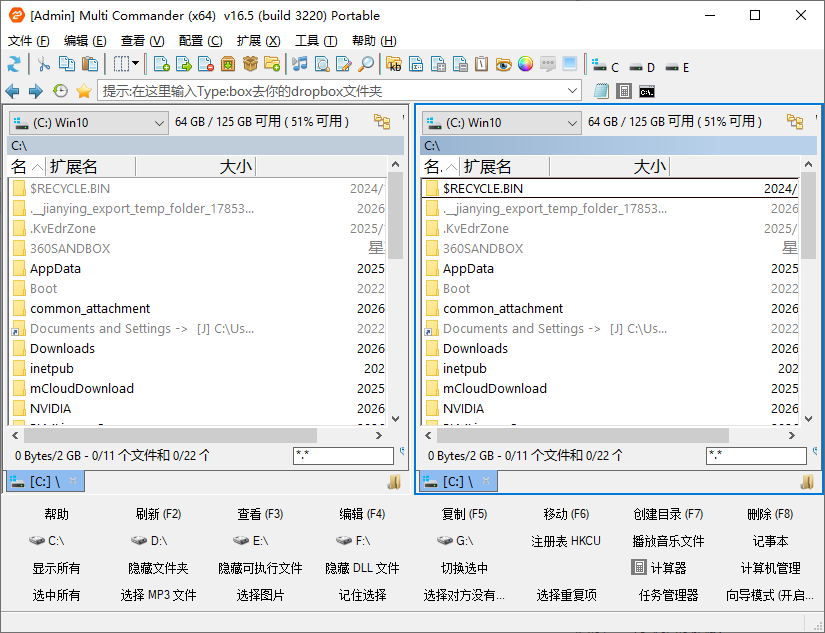The width and height of the screenshot is (825, 633).
Task: Click the 隐藏文件夹 button
Action: coord(158,568)
